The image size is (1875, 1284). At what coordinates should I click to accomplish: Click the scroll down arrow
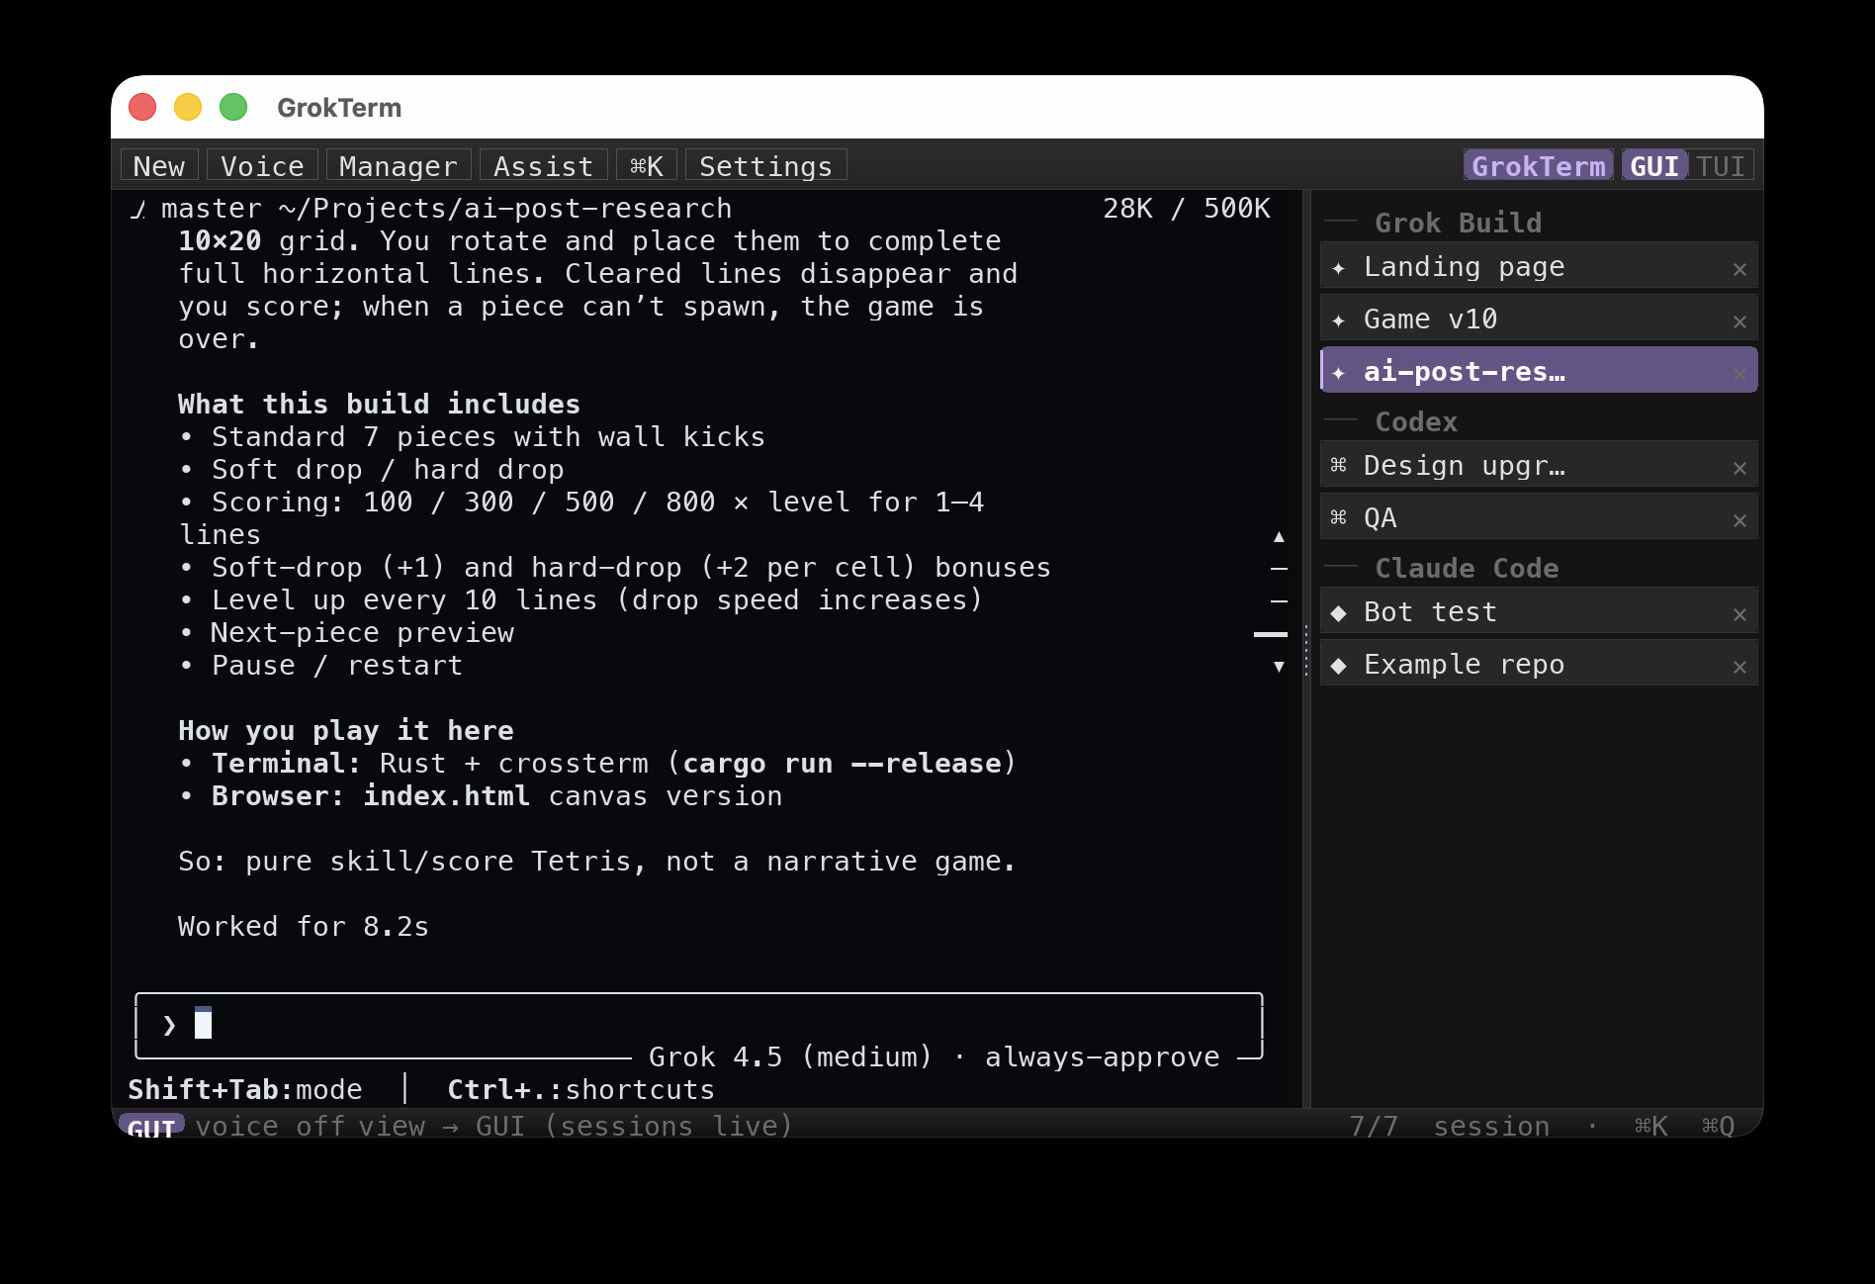(x=1278, y=666)
